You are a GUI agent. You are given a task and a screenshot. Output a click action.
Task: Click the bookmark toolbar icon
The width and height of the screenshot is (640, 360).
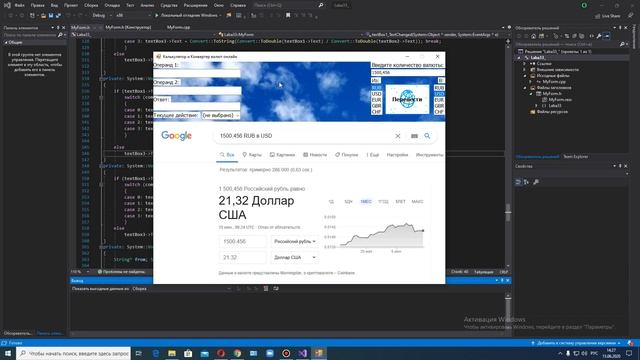click(288, 16)
